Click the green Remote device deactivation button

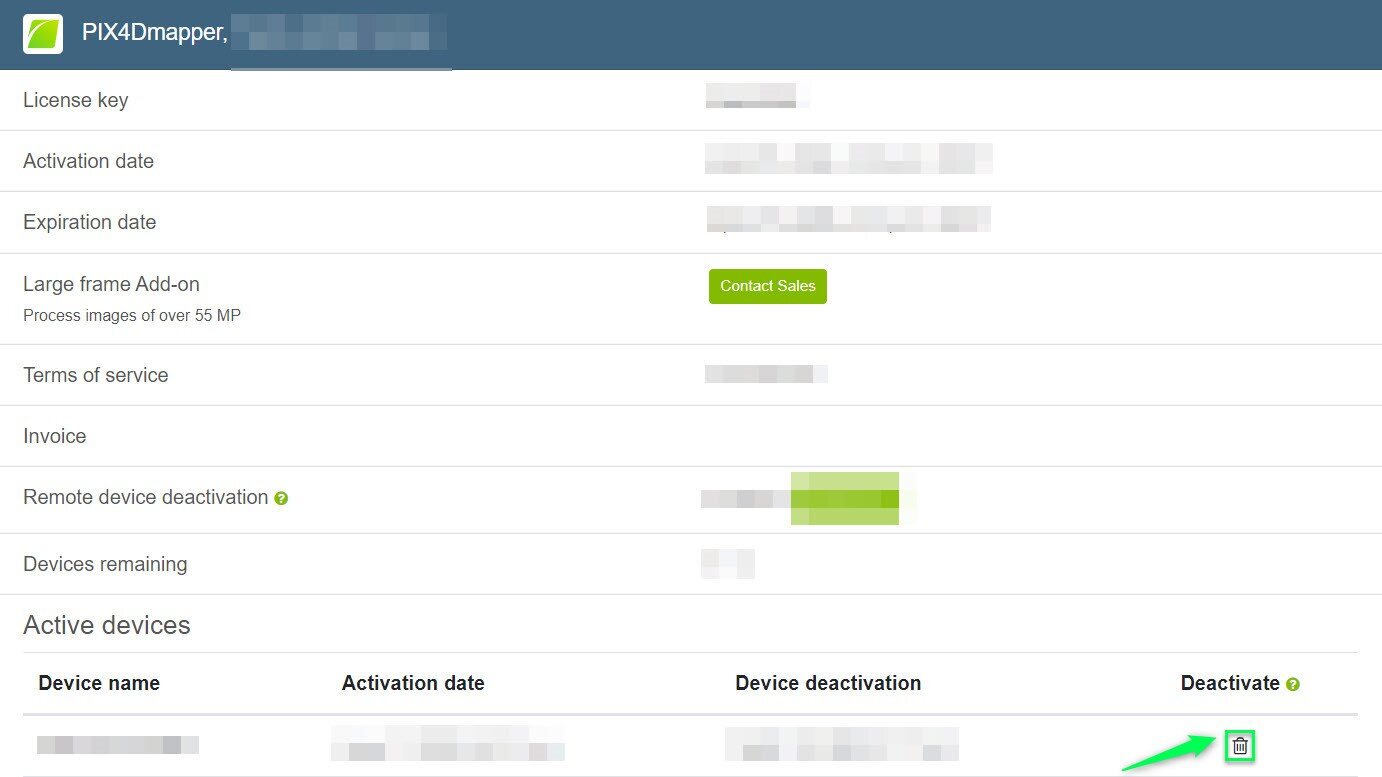pos(845,498)
